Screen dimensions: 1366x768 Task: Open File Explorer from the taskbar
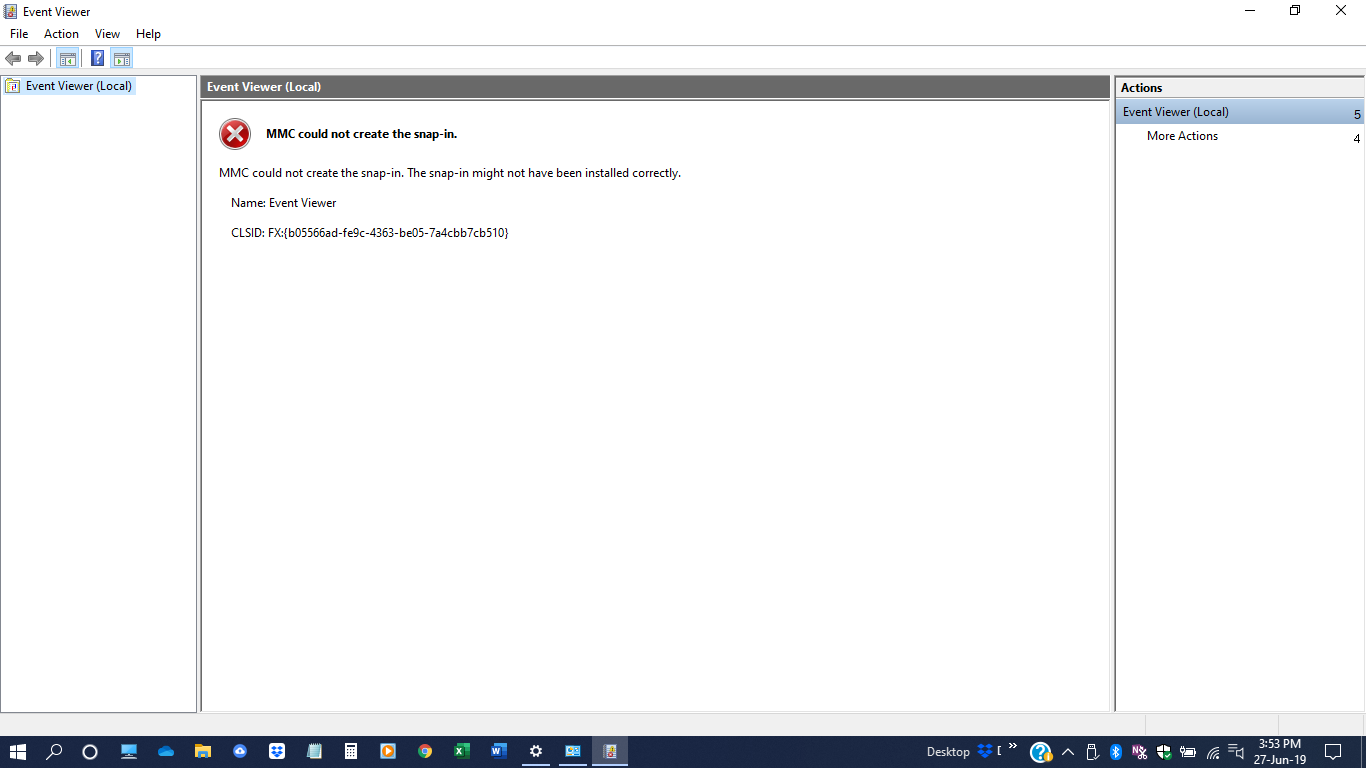point(203,751)
